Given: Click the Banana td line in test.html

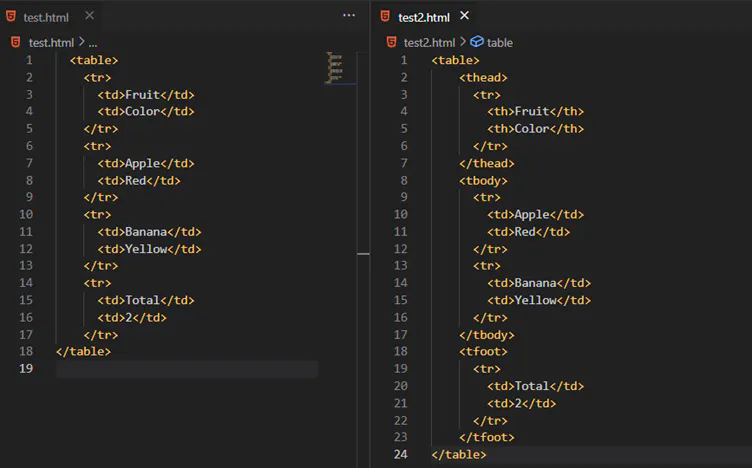Looking at the screenshot, I should click(x=149, y=232).
